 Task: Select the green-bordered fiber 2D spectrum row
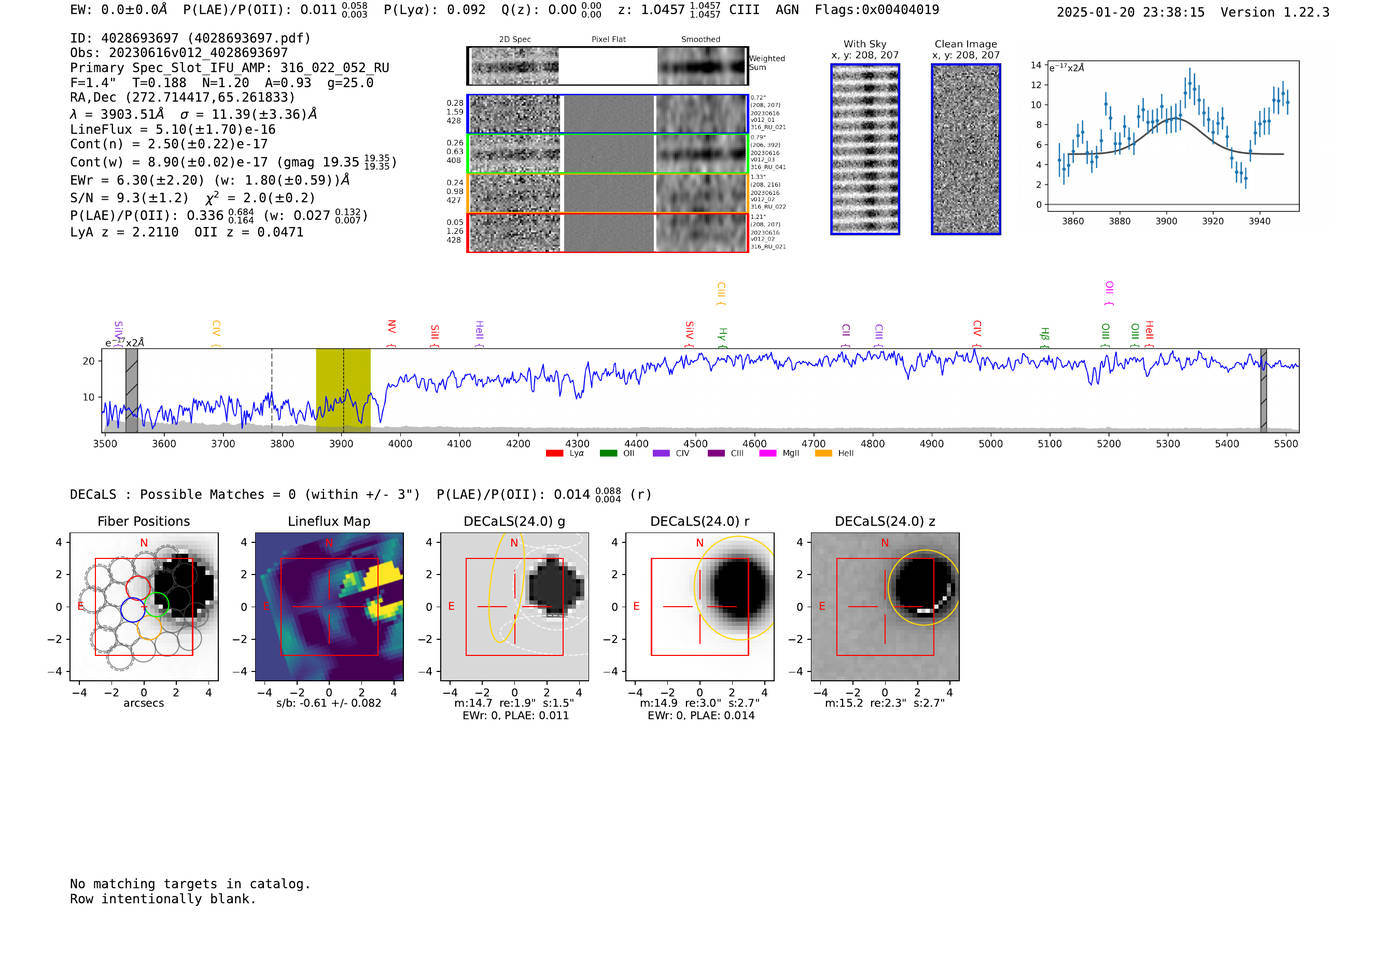click(608, 154)
